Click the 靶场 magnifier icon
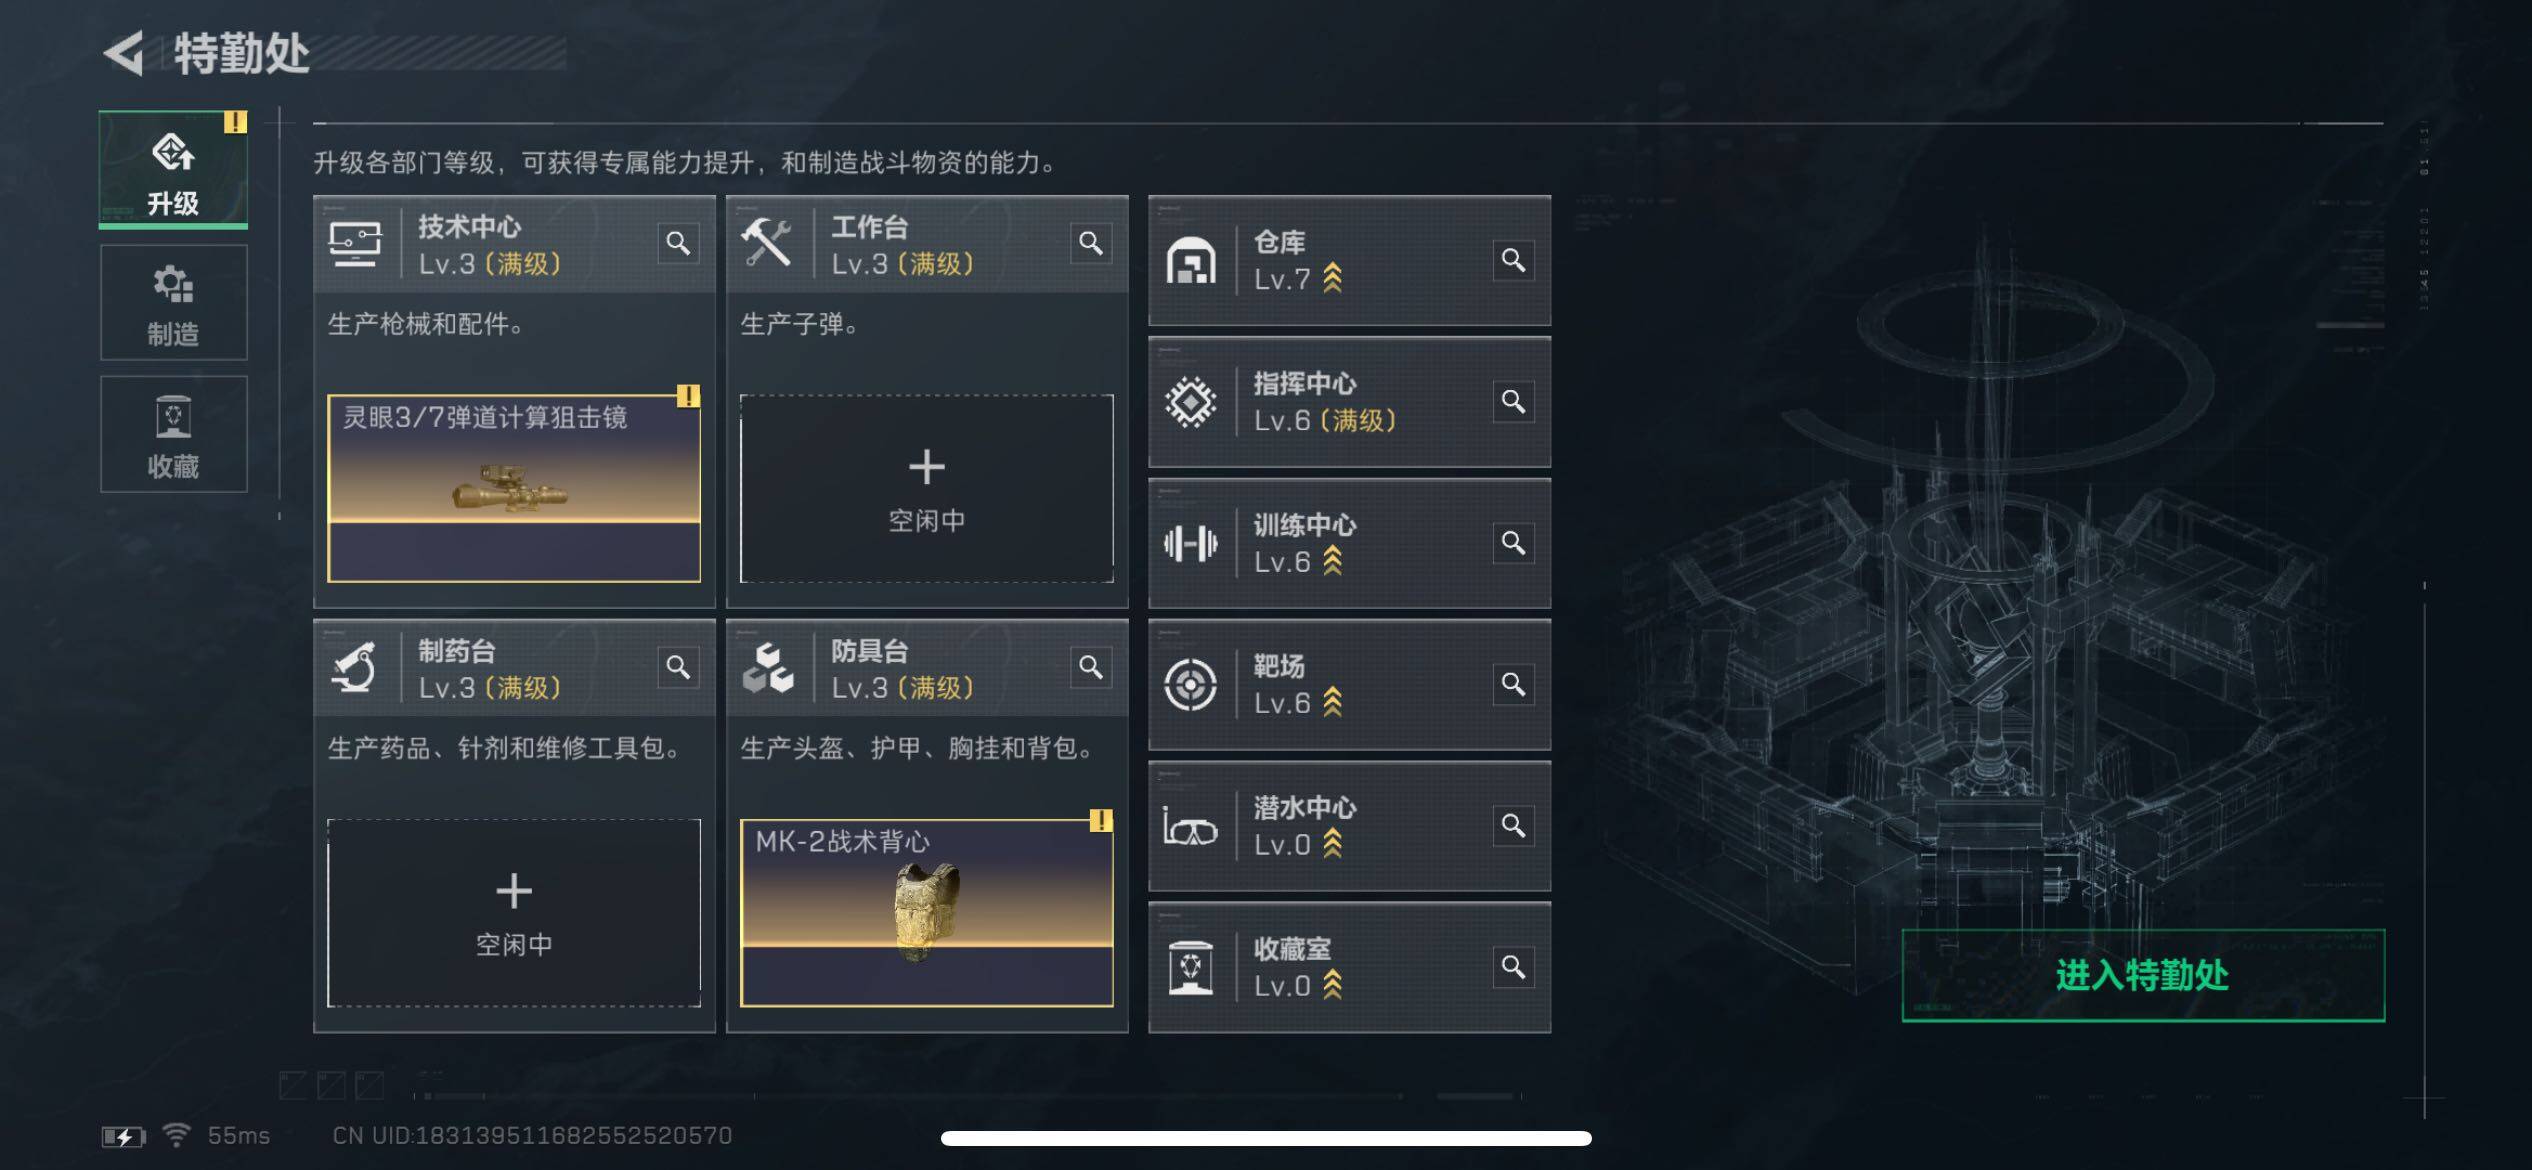This screenshot has height=1170, width=2532. pyautogui.click(x=1513, y=684)
